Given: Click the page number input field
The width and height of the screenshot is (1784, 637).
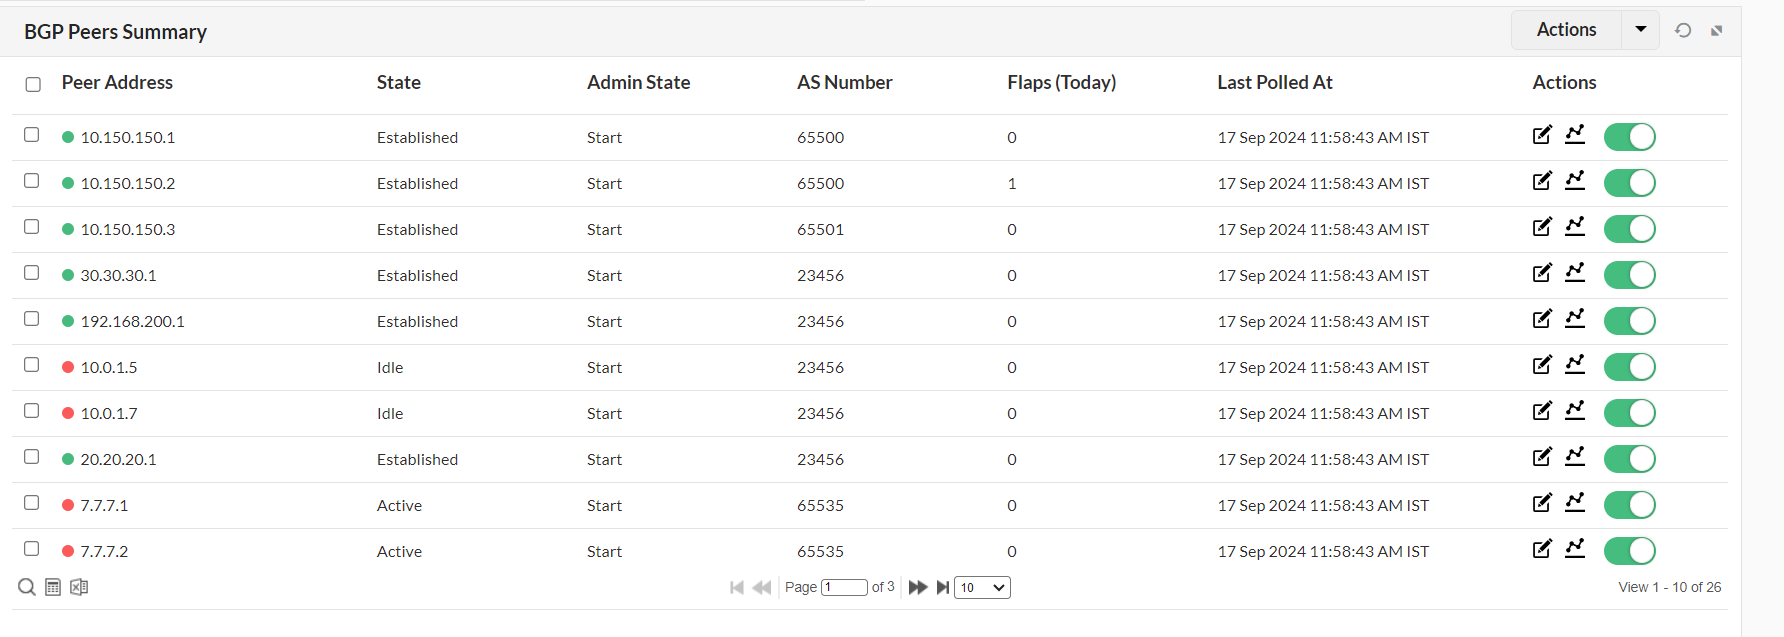Looking at the screenshot, I should (x=844, y=587).
